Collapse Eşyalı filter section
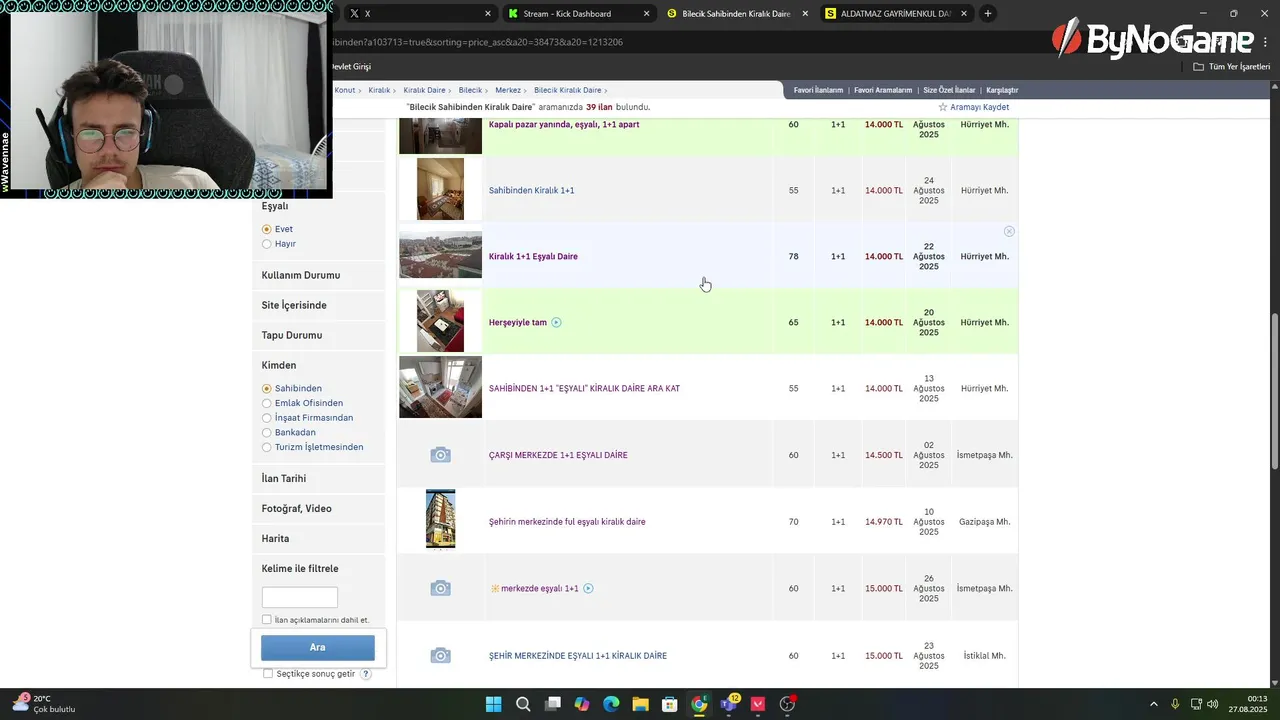Screen dimensions: 1280x720 click(x=275, y=206)
